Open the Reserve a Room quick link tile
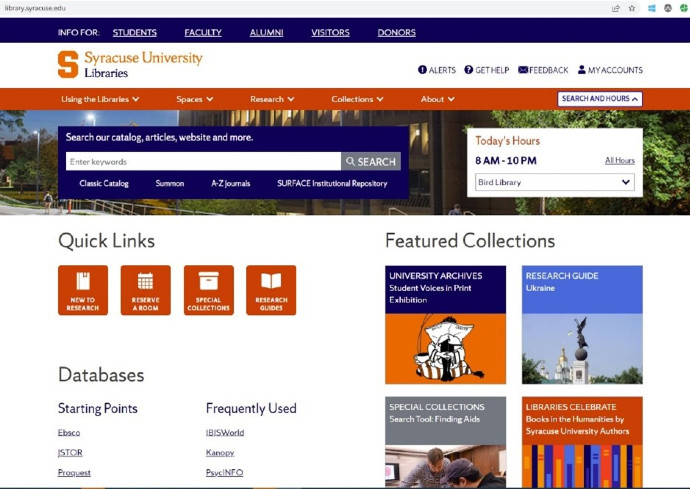The width and height of the screenshot is (690, 489). [146, 290]
